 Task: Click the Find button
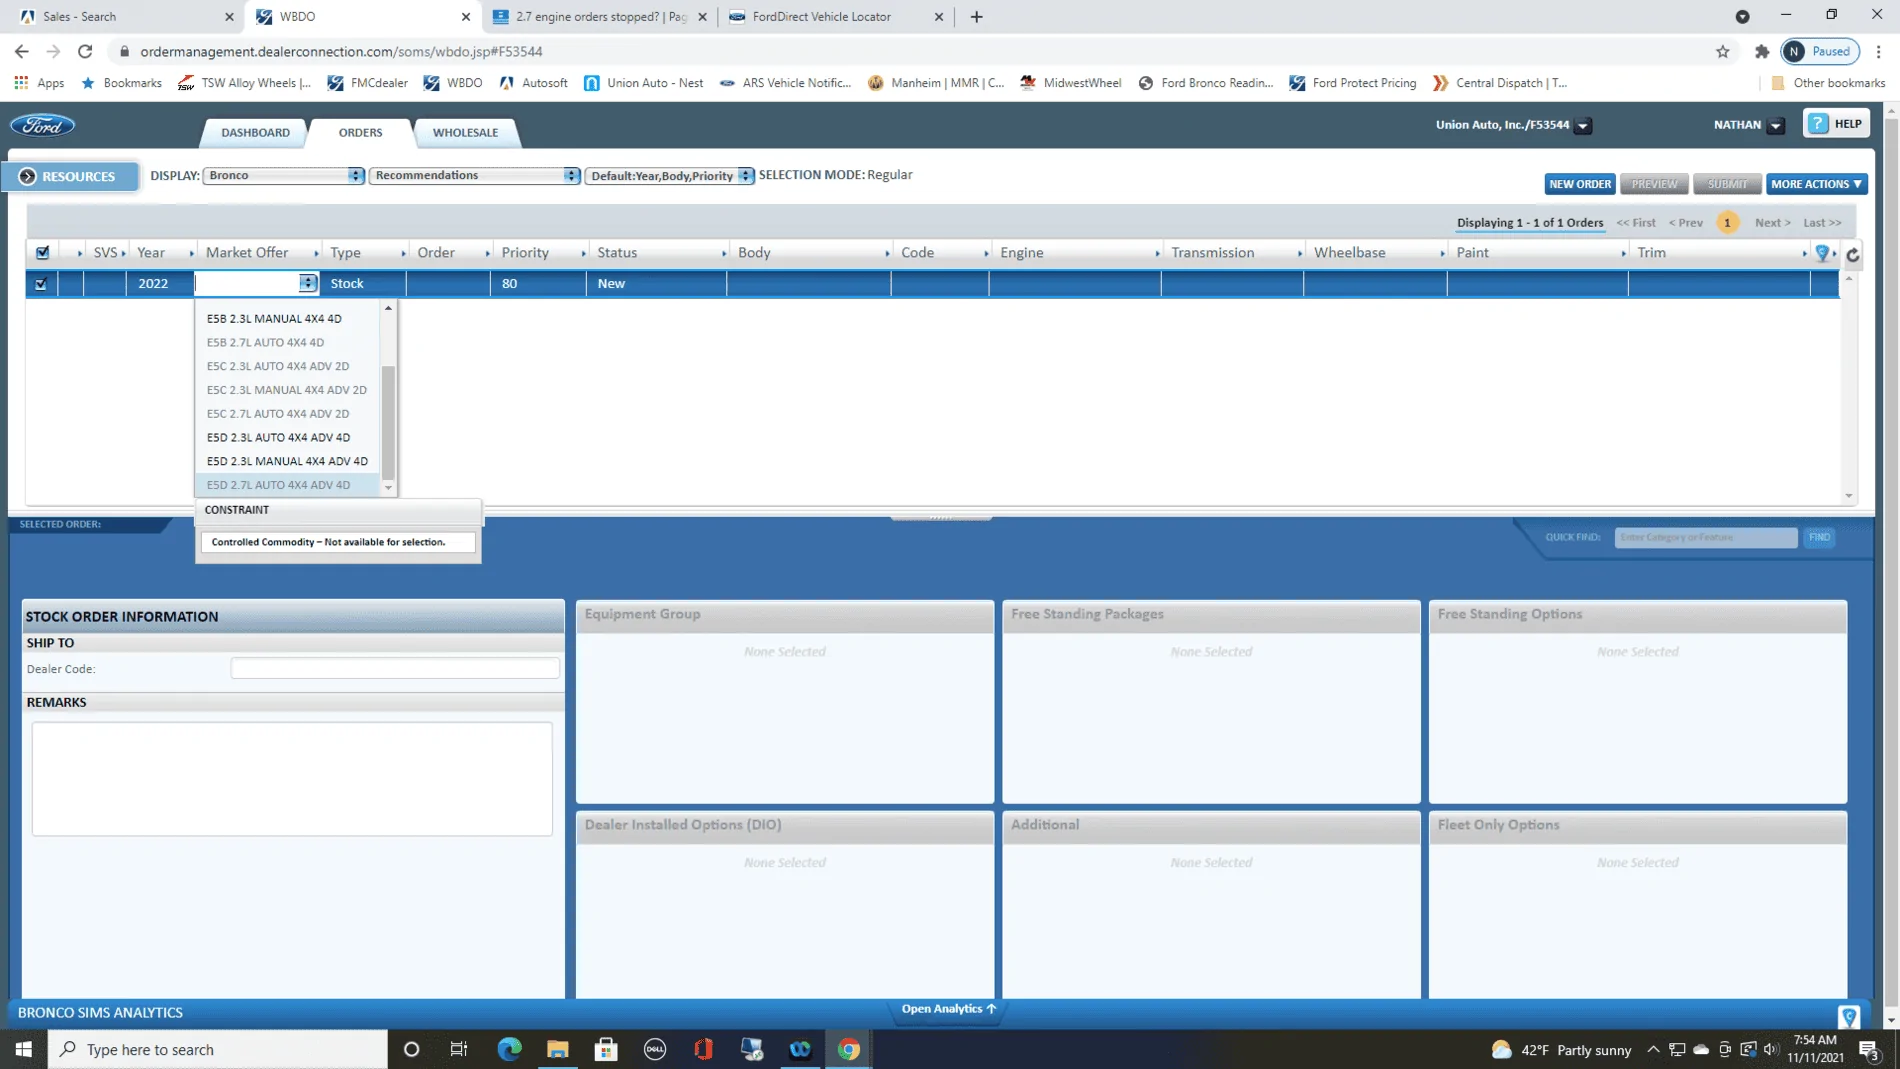click(x=1819, y=537)
